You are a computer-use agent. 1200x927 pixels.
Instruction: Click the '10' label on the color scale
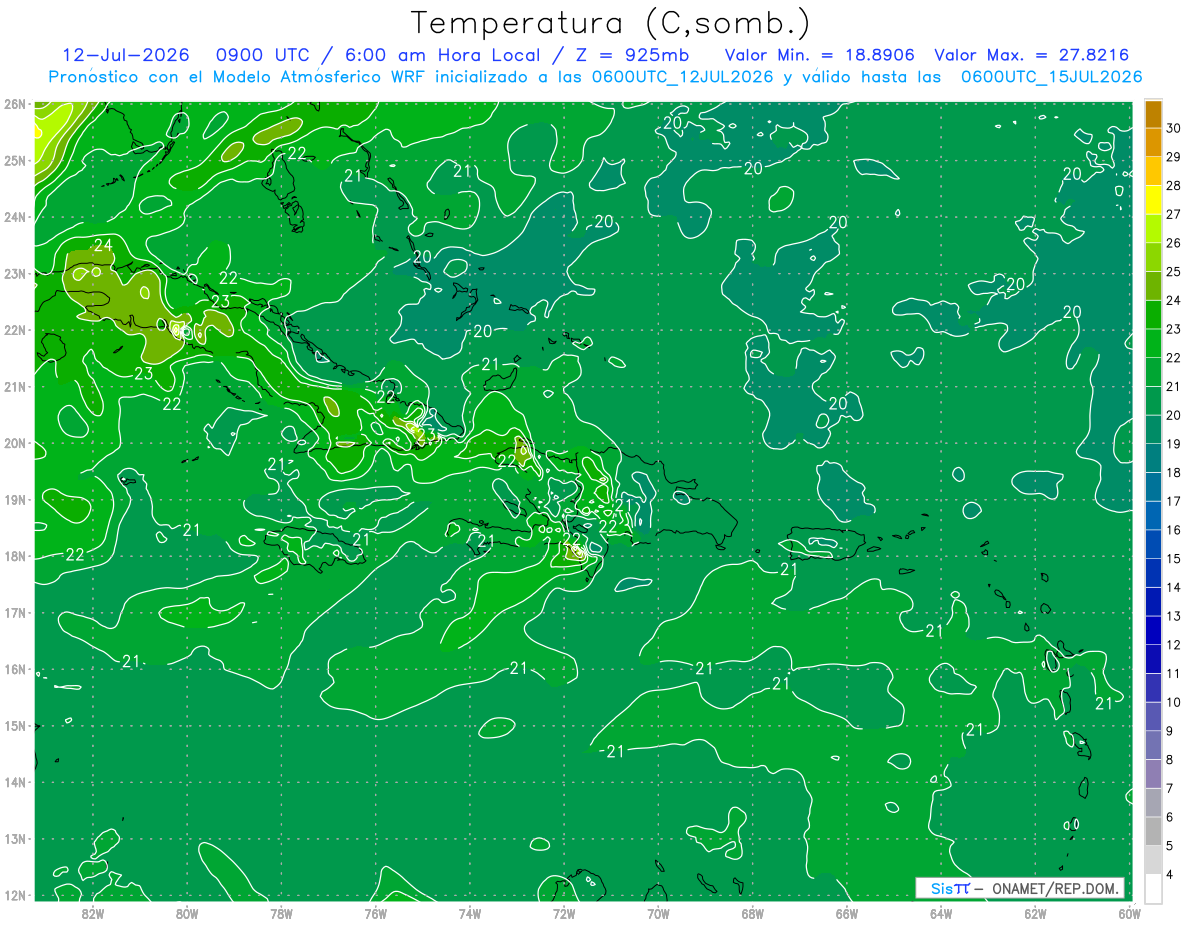(1173, 702)
